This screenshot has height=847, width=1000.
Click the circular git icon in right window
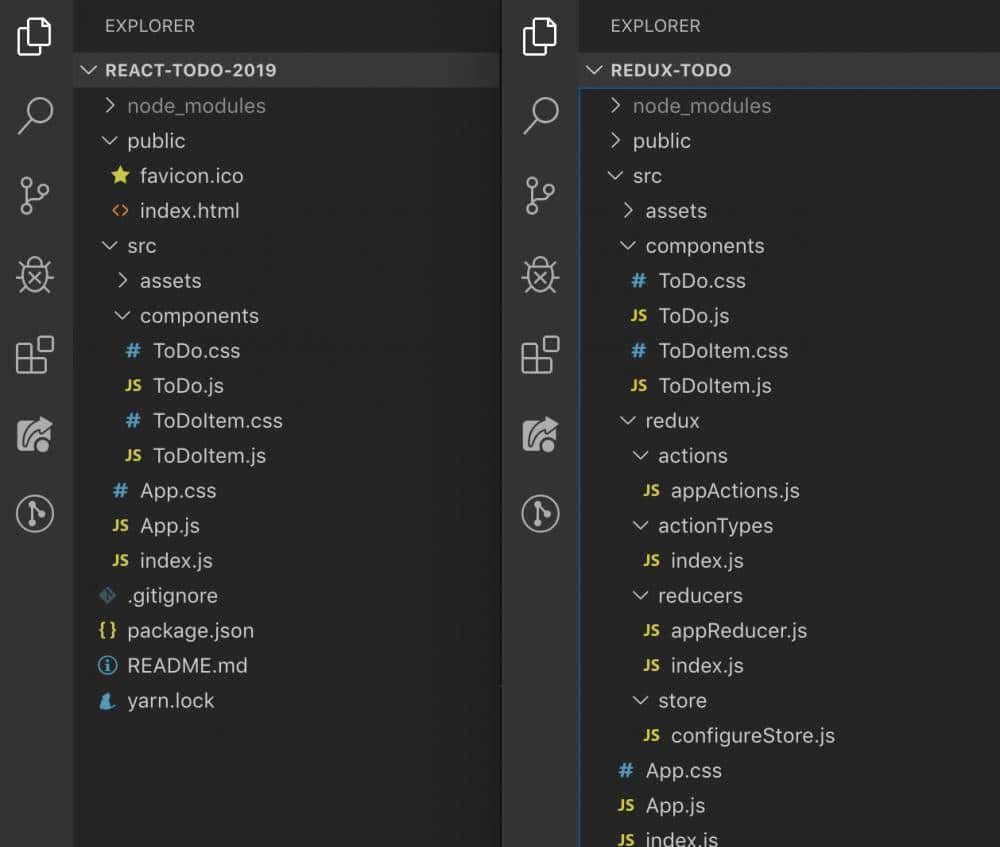(x=540, y=514)
